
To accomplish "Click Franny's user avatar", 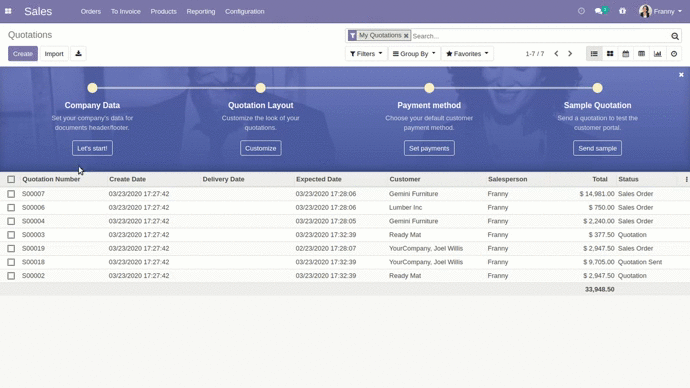I will 645,11.
